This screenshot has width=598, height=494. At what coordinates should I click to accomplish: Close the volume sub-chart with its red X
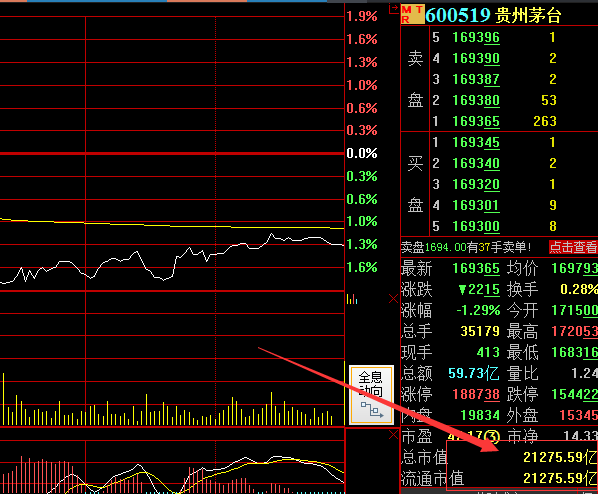pos(393,299)
